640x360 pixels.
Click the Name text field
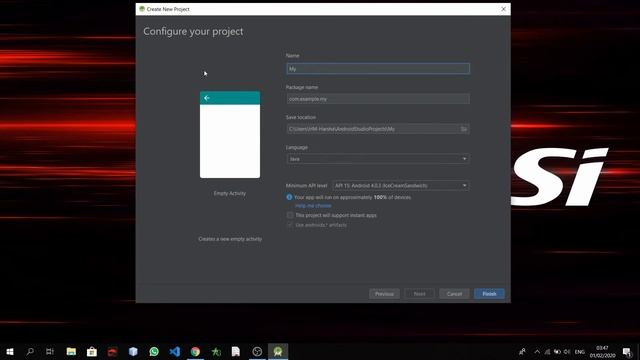click(x=378, y=69)
